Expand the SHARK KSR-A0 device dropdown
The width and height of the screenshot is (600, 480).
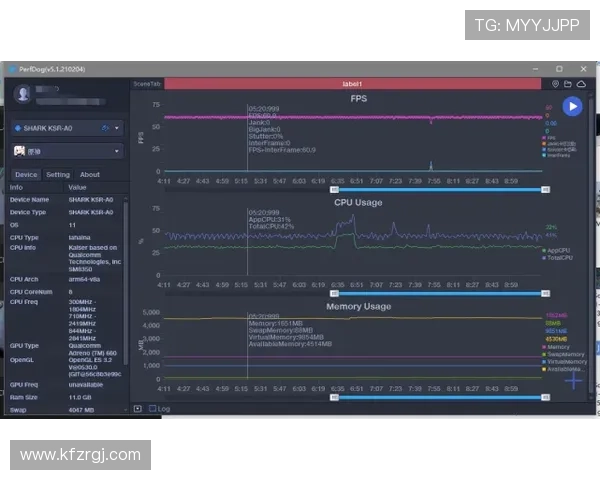118,128
